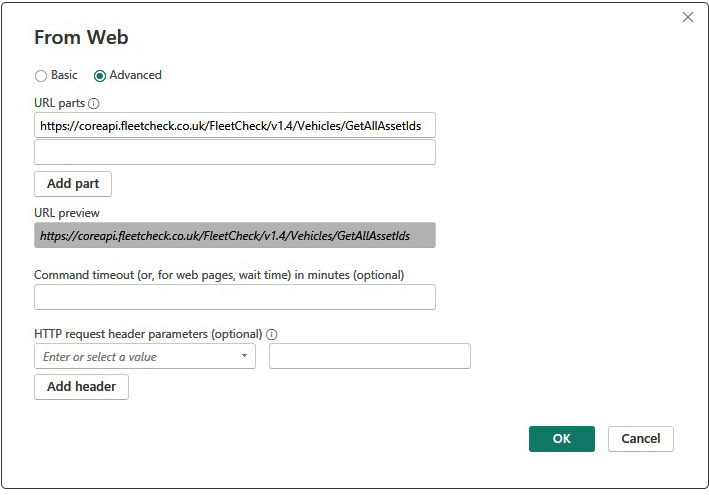This screenshot has height=500, width=709.
Task: Close the From Web dialog with the X
Action: click(x=687, y=17)
